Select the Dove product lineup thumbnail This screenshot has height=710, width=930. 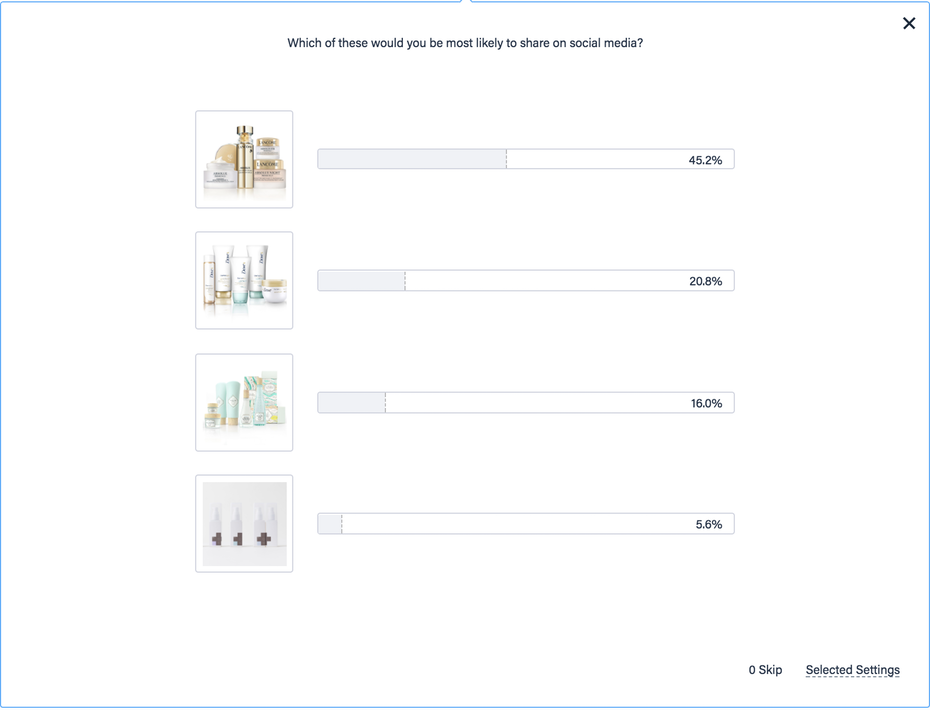click(x=244, y=281)
